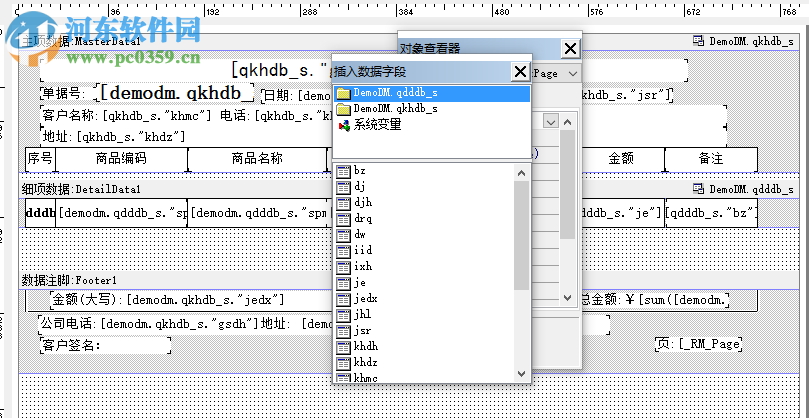Viewport: 809px width, 418px height.
Task: Select the 客户名称:[qkhdb_s."khmc"] memo
Action: tap(126, 115)
